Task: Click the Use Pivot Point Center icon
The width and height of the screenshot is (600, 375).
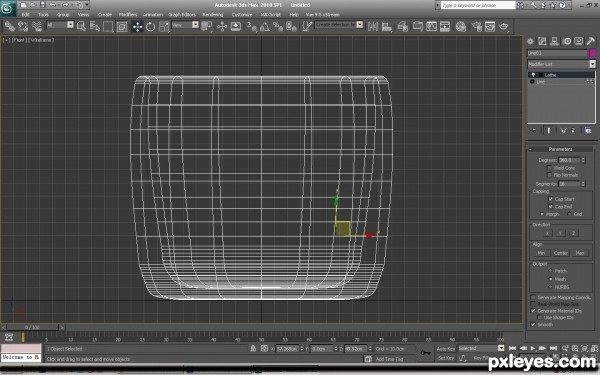Action: click(207, 26)
